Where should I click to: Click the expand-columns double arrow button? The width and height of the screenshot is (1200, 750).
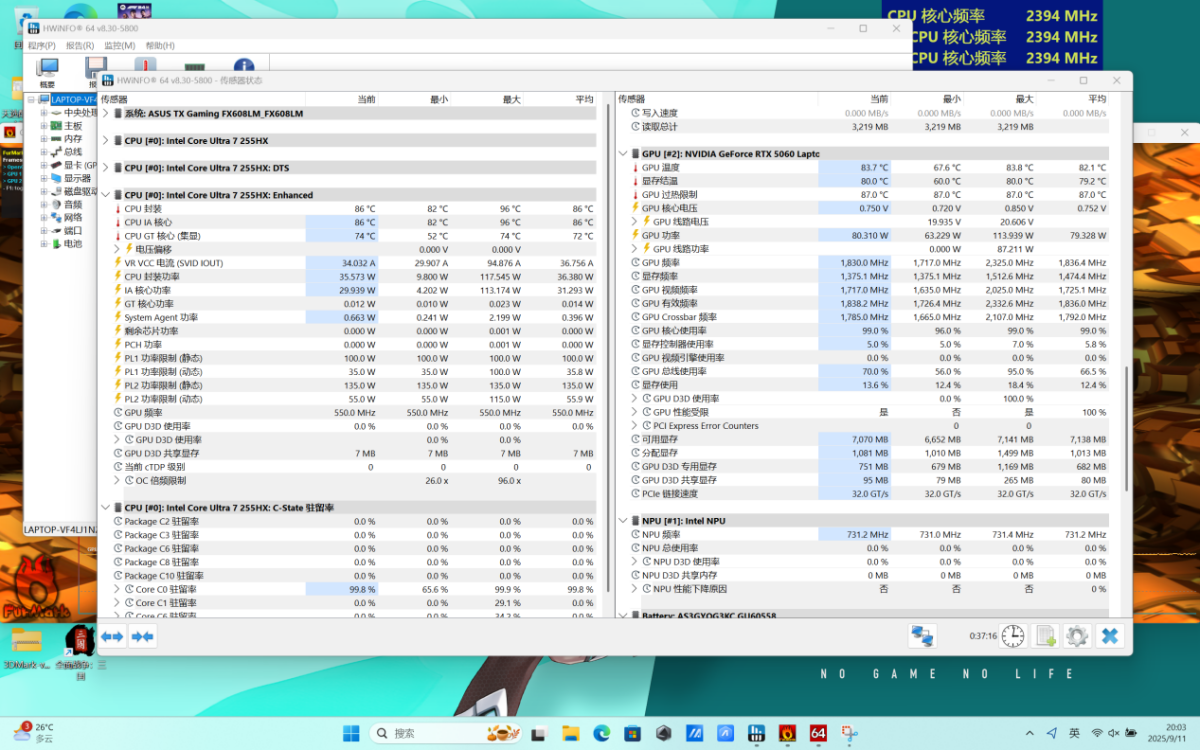point(112,636)
